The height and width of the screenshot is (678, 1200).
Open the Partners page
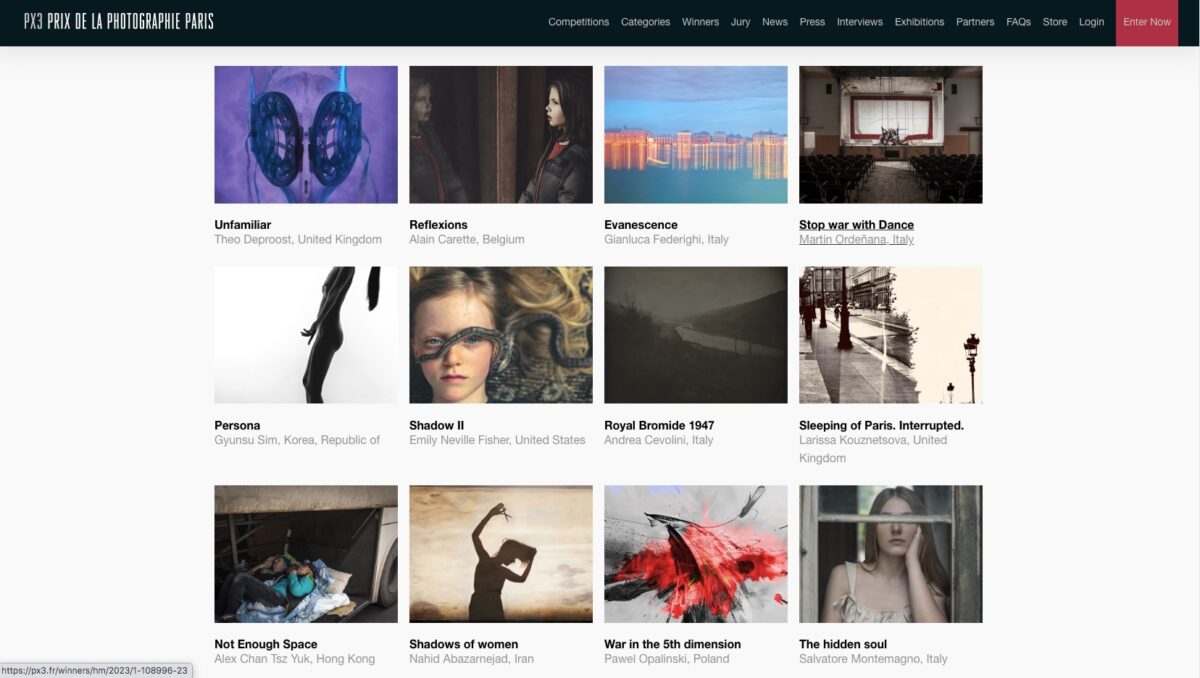[975, 22]
